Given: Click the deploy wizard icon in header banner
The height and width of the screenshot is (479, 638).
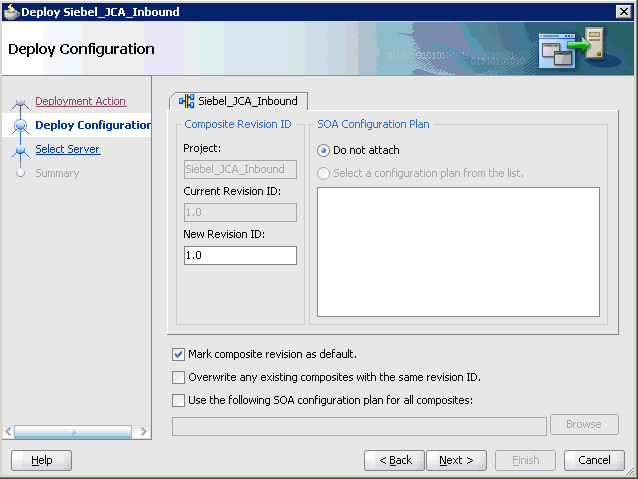Looking at the screenshot, I should pos(571,48).
